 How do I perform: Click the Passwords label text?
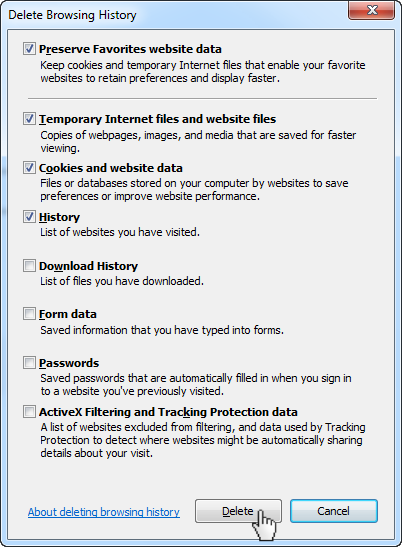click(x=69, y=363)
